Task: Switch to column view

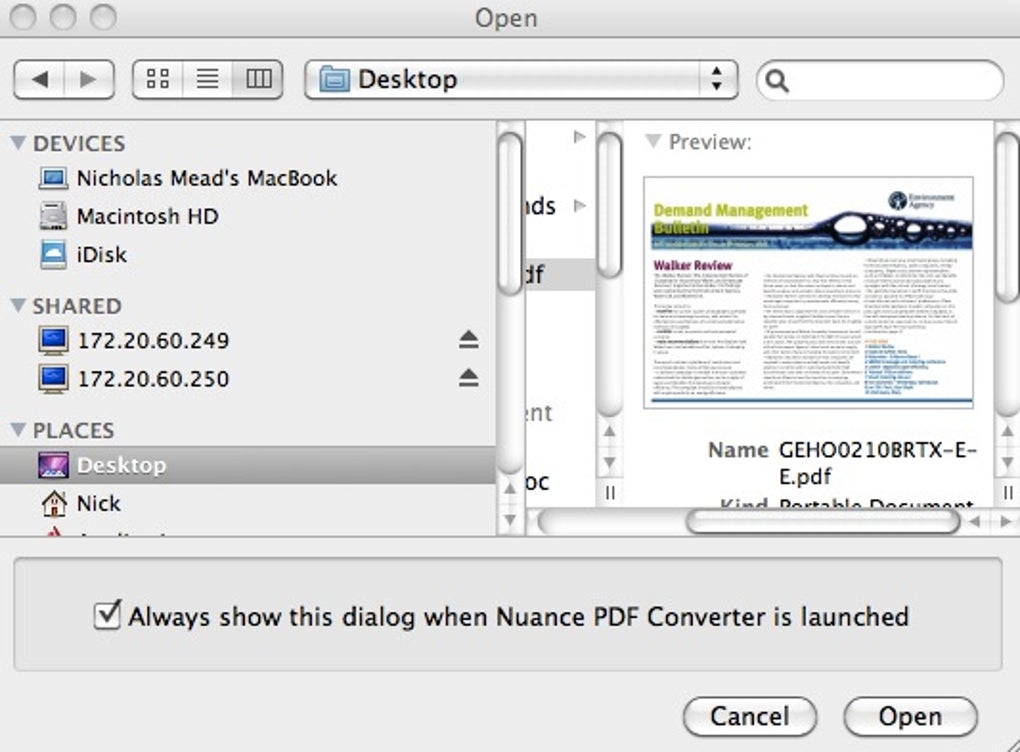Action: [x=258, y=79]
